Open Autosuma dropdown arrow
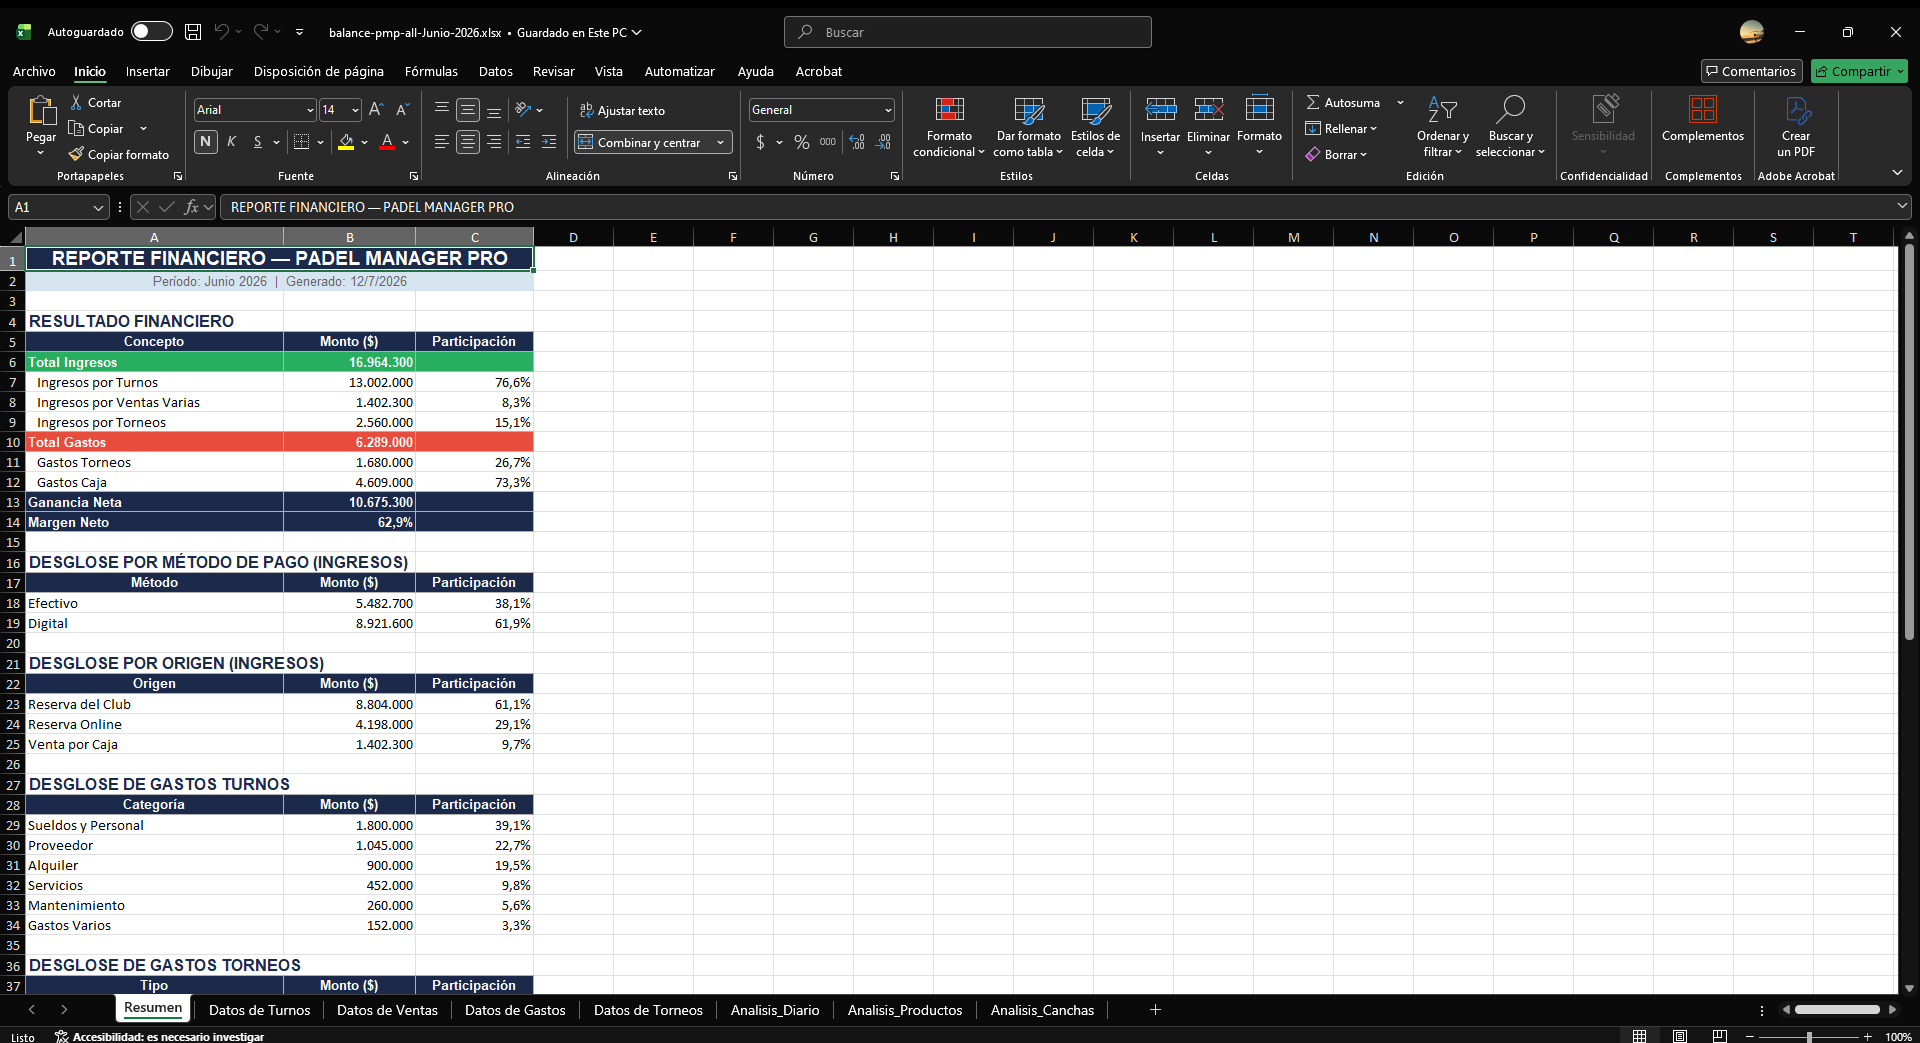Viewport: 1920px width, 1043px height. pos(1400,103)
